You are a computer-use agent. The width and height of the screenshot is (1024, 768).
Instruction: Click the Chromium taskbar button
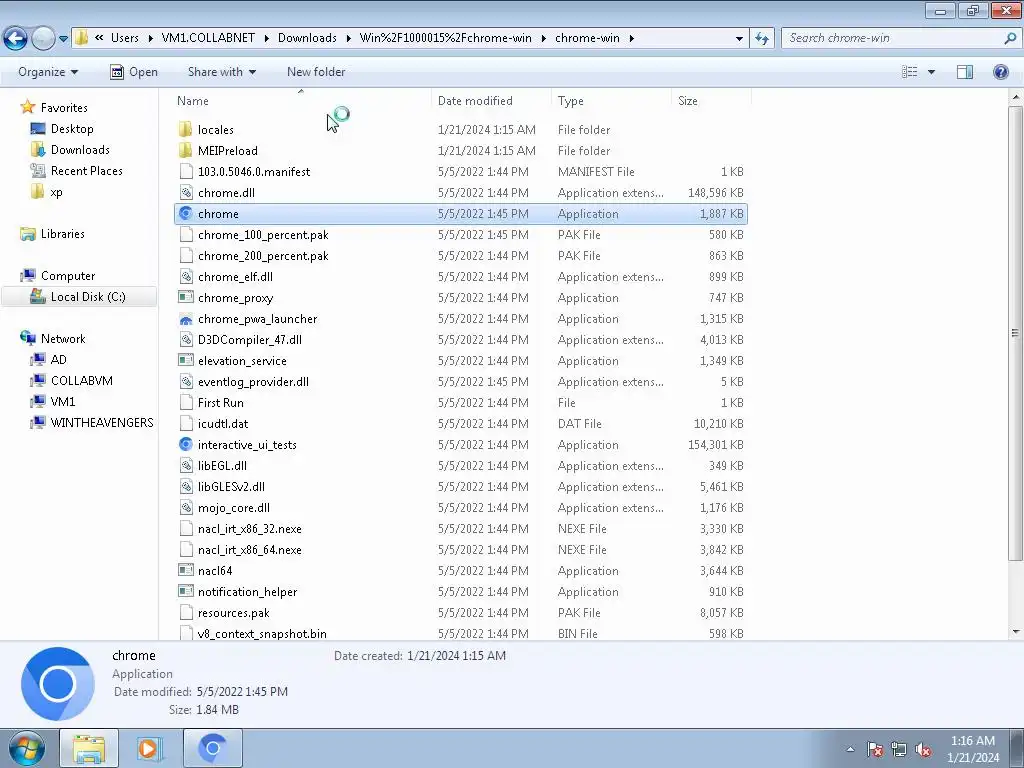coord(212,748)
